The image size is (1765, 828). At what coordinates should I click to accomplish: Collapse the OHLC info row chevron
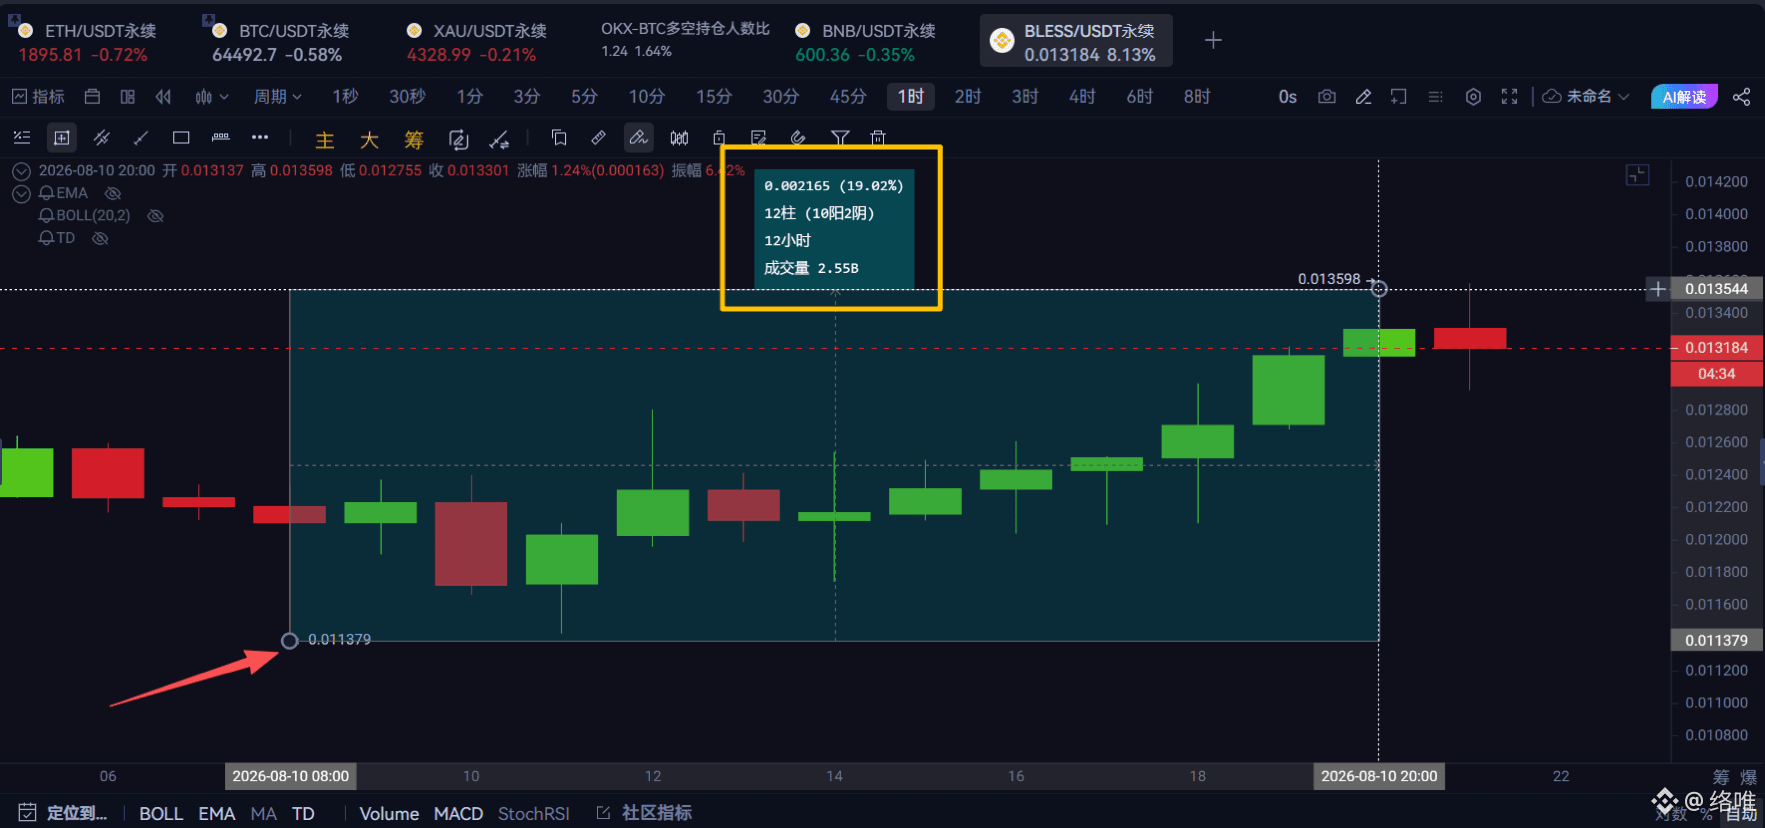21,171
